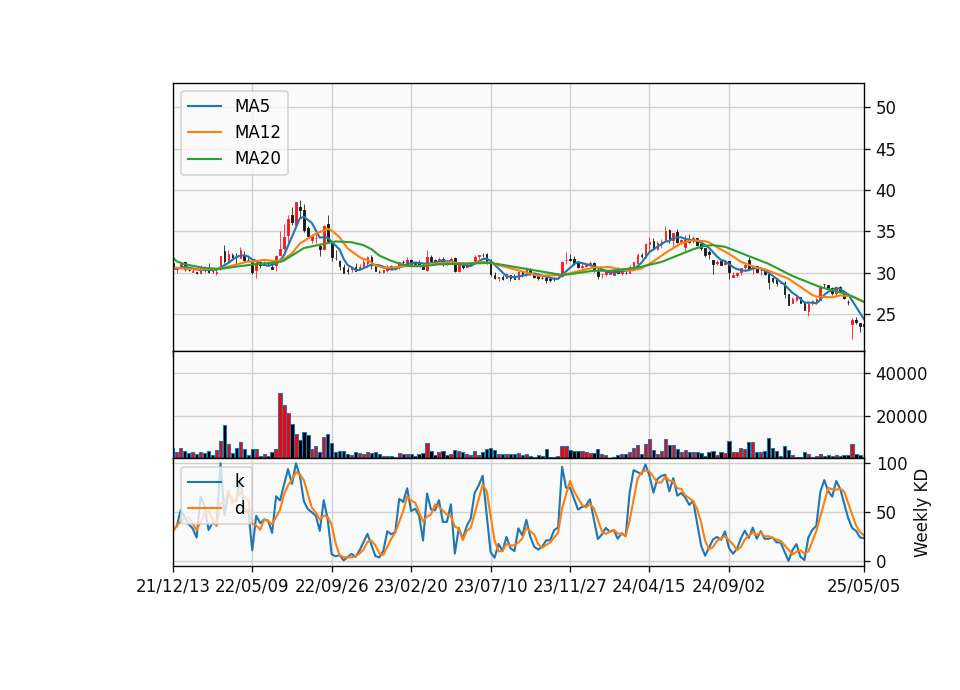960x690 pixels.
Task: Click the 22/05/09 date axis label
Action: click(x=252, y=587)
